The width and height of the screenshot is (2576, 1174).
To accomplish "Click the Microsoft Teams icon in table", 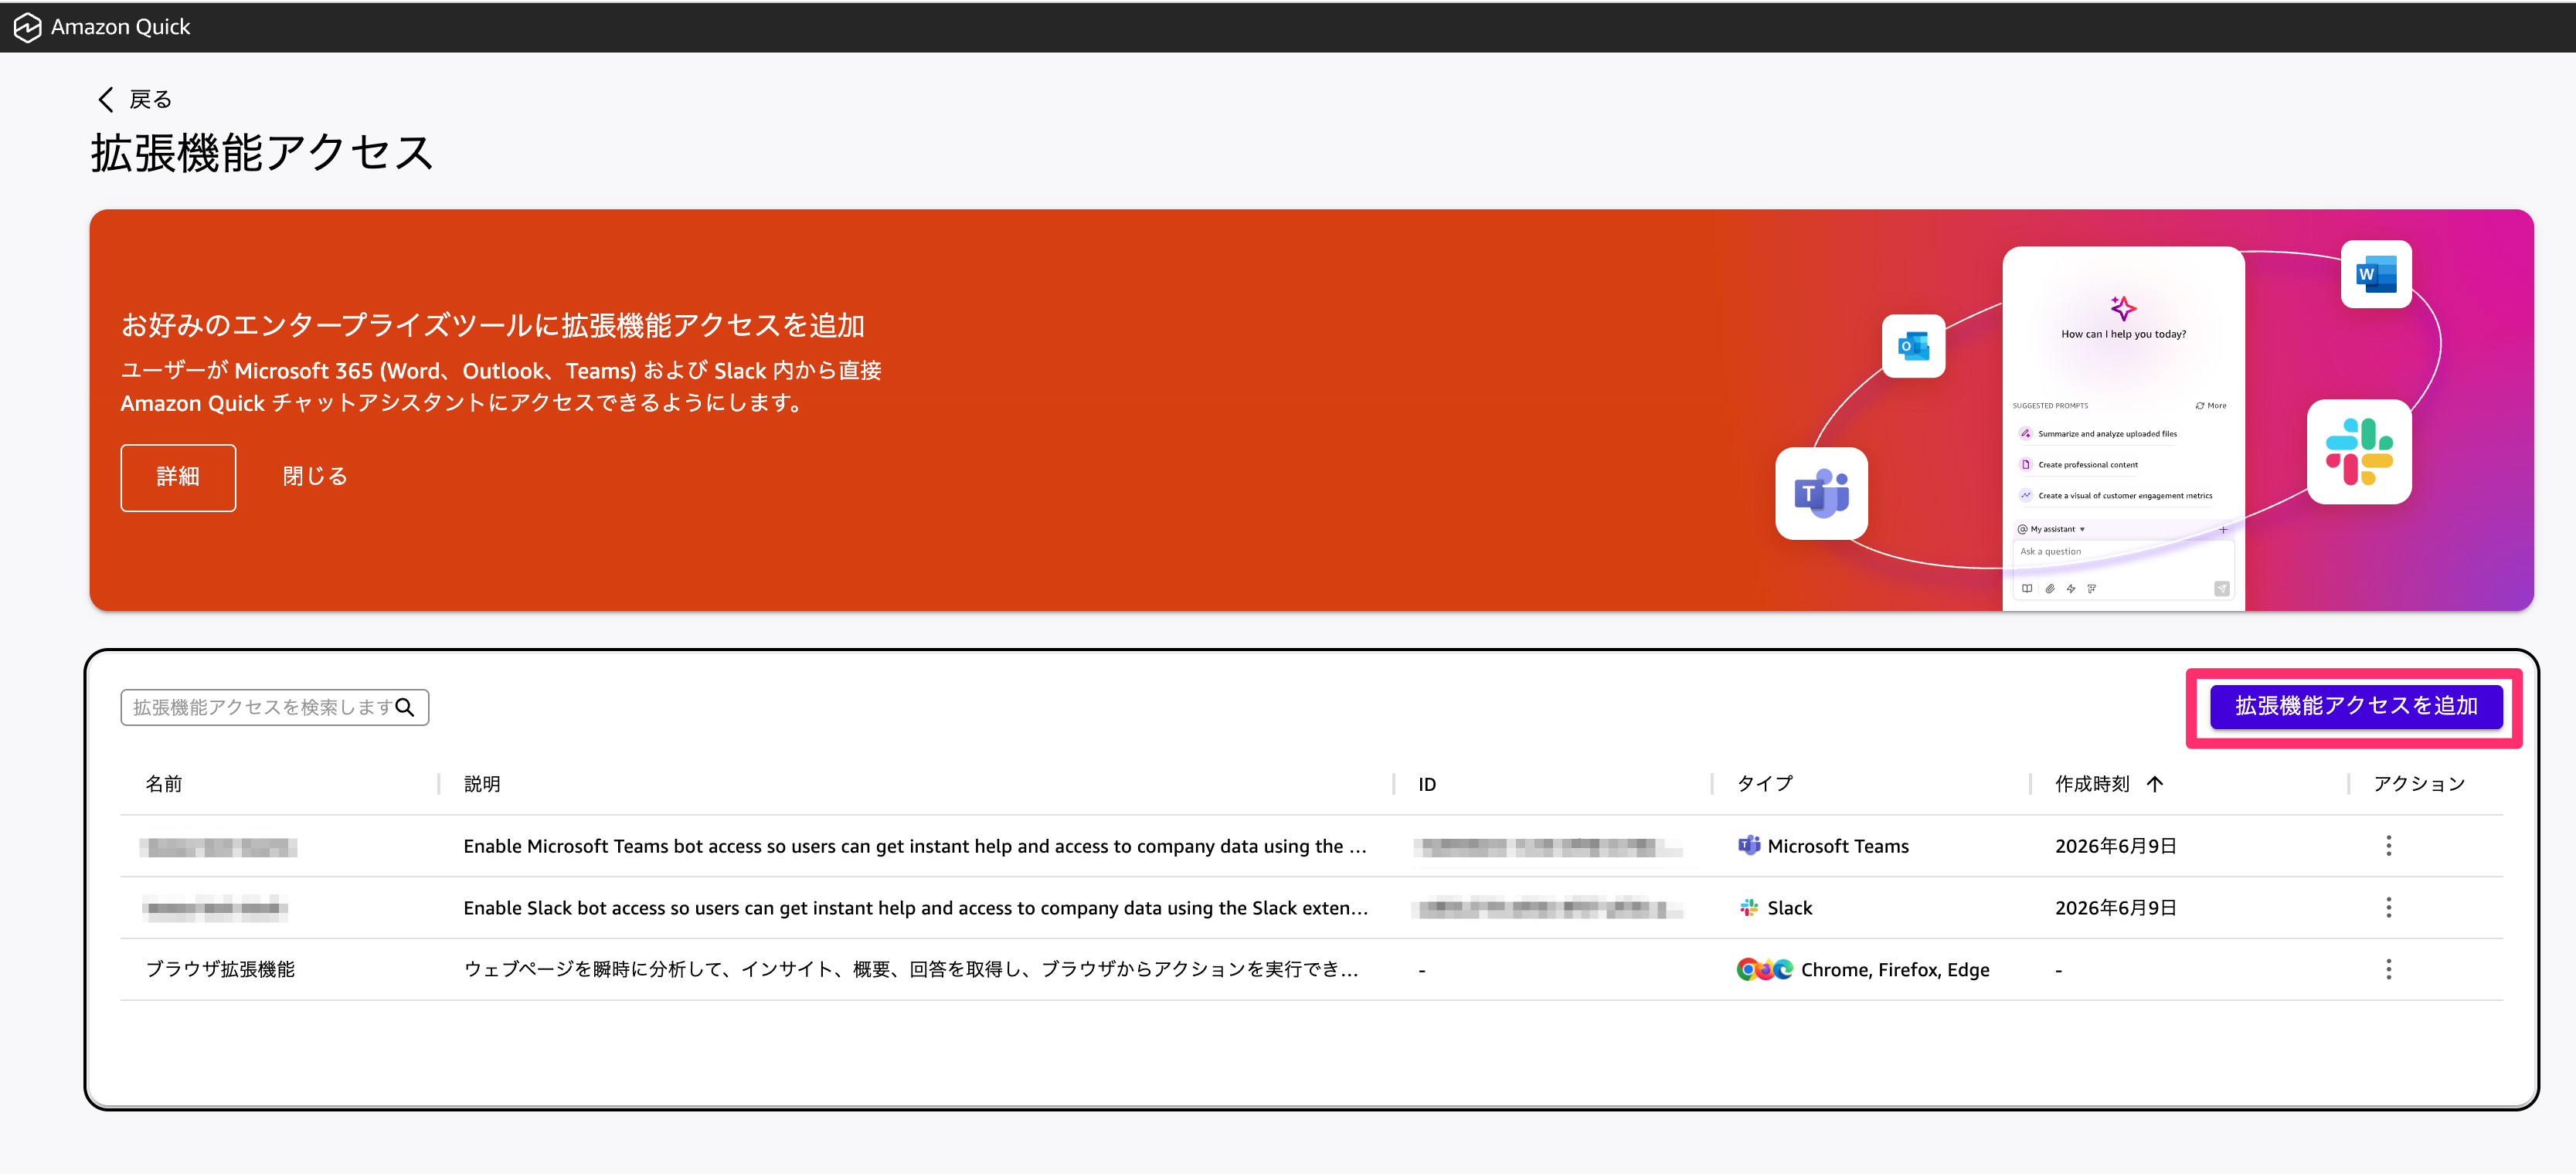I will pos(1748,846).
